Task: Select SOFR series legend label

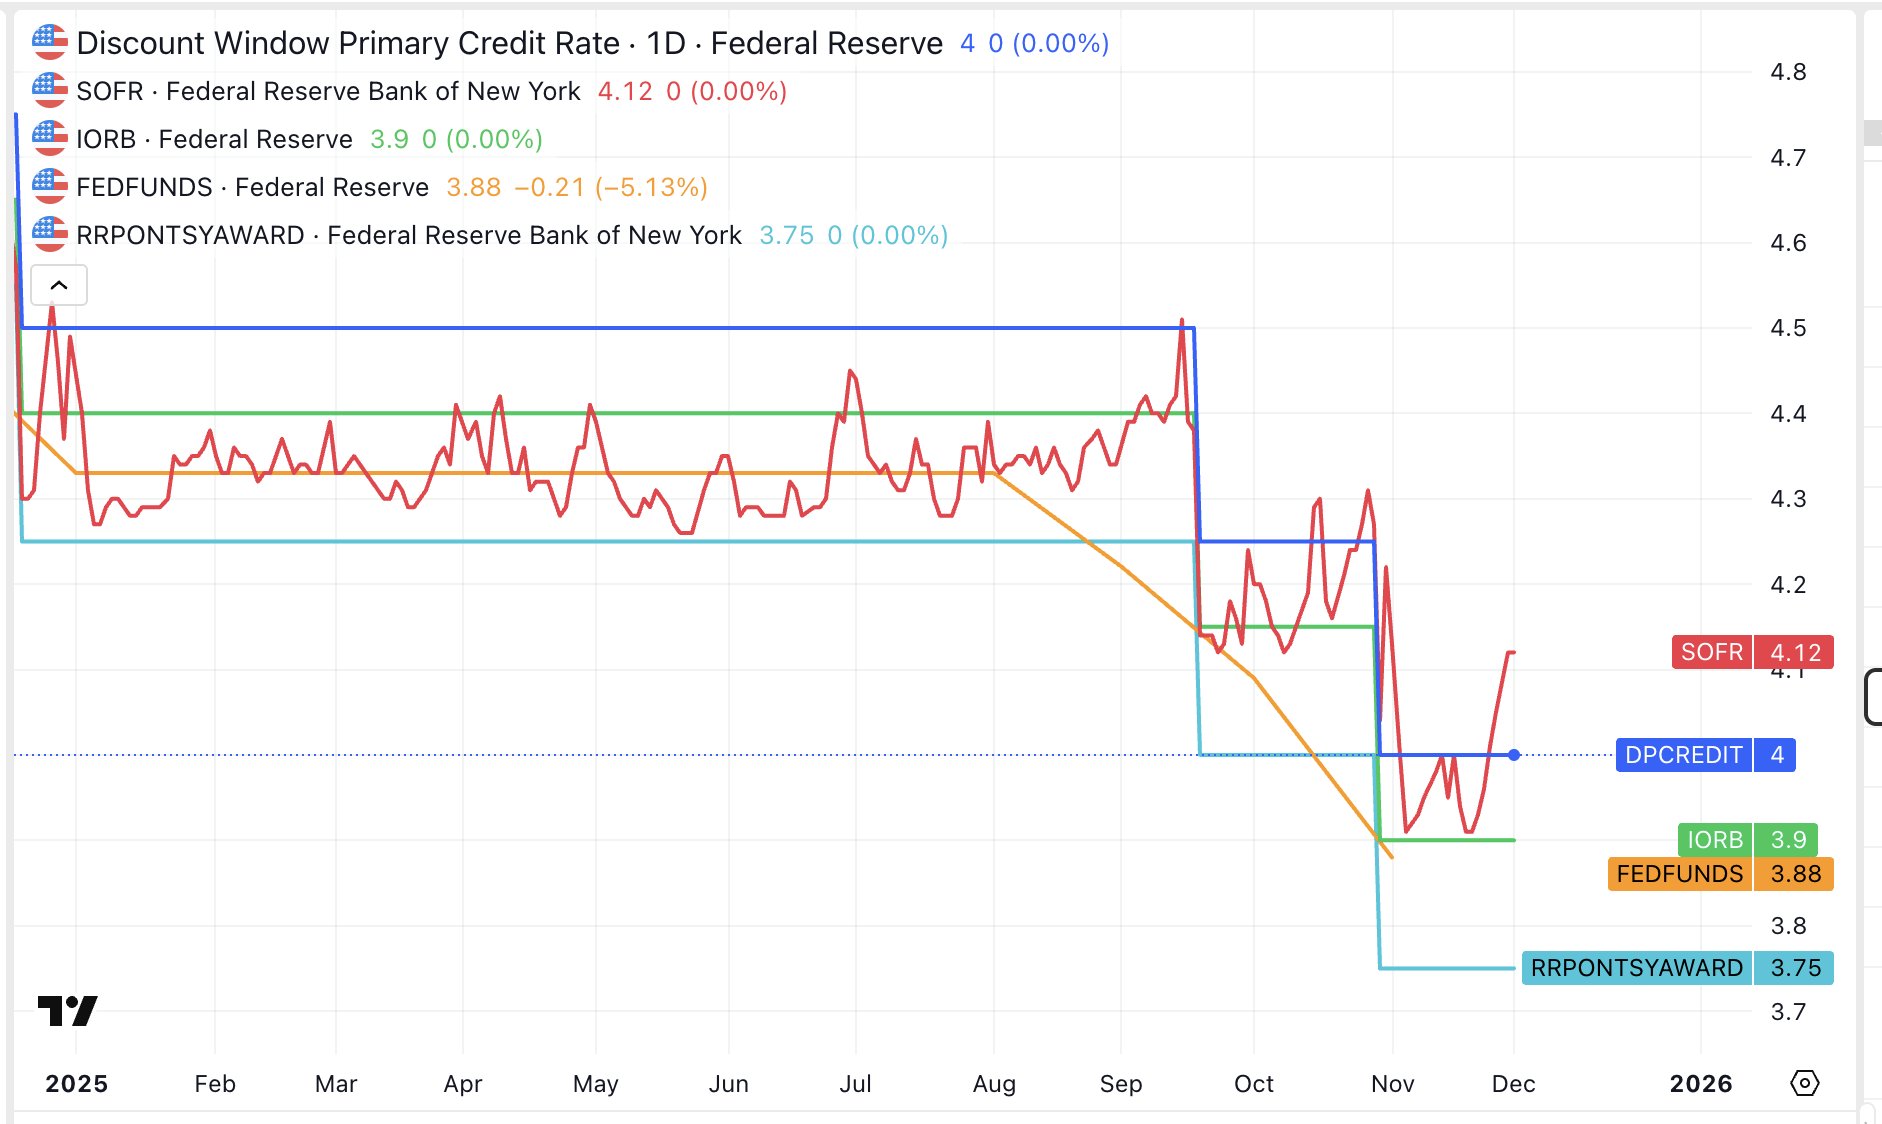Action: coord(328,91)
